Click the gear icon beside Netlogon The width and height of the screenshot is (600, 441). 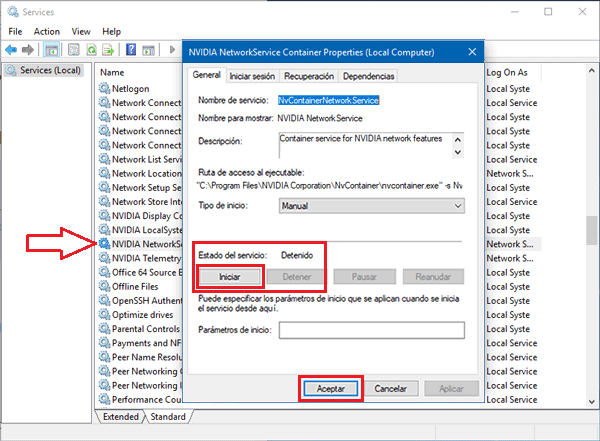(x=104, y=88)
